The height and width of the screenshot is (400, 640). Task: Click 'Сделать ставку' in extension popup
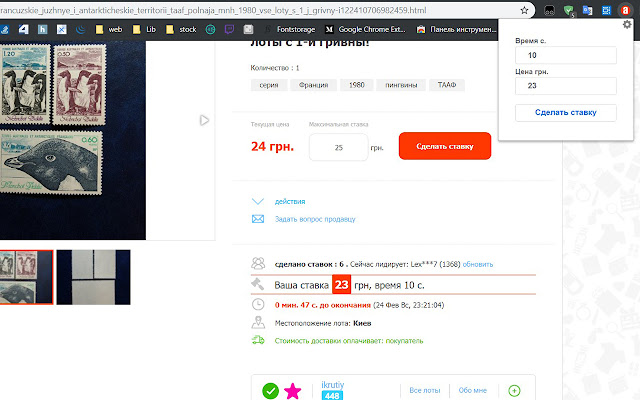click(566, 113)
